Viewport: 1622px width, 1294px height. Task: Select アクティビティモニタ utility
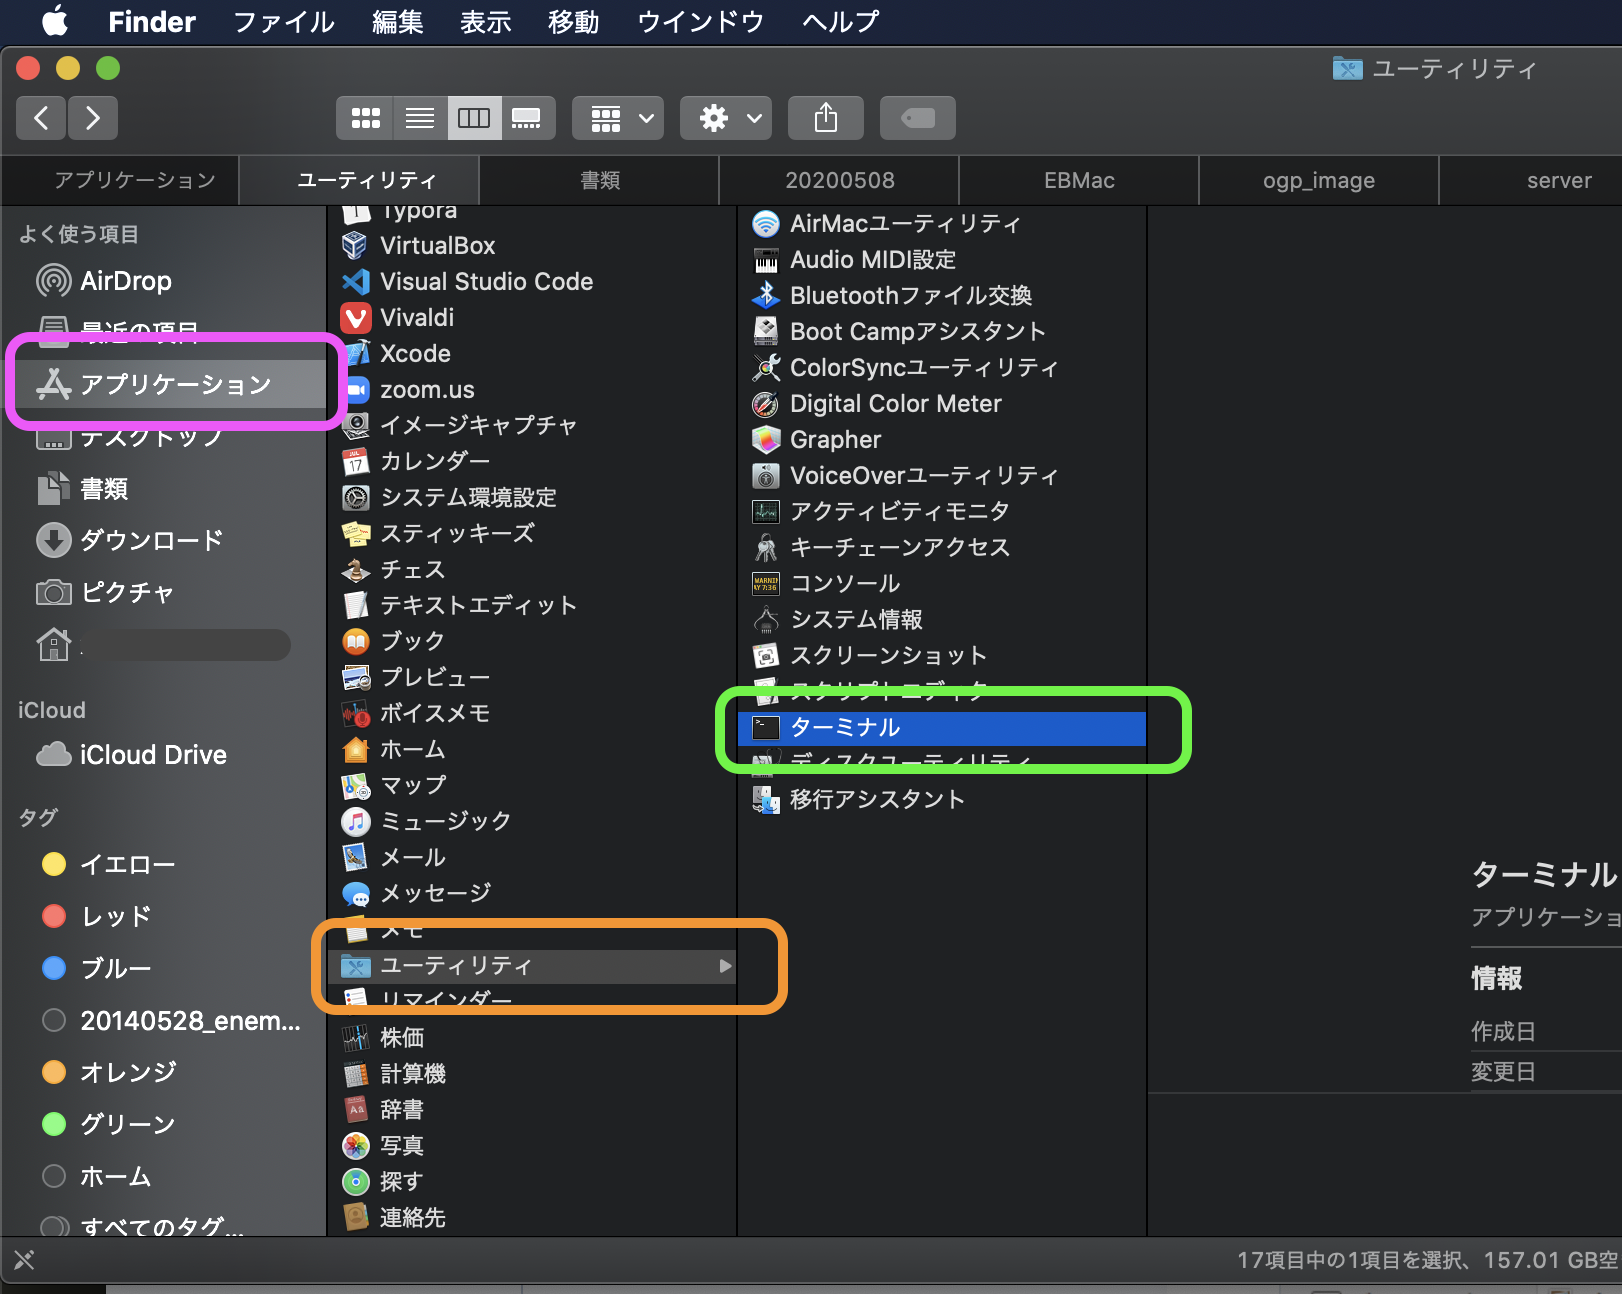point(942,512)
